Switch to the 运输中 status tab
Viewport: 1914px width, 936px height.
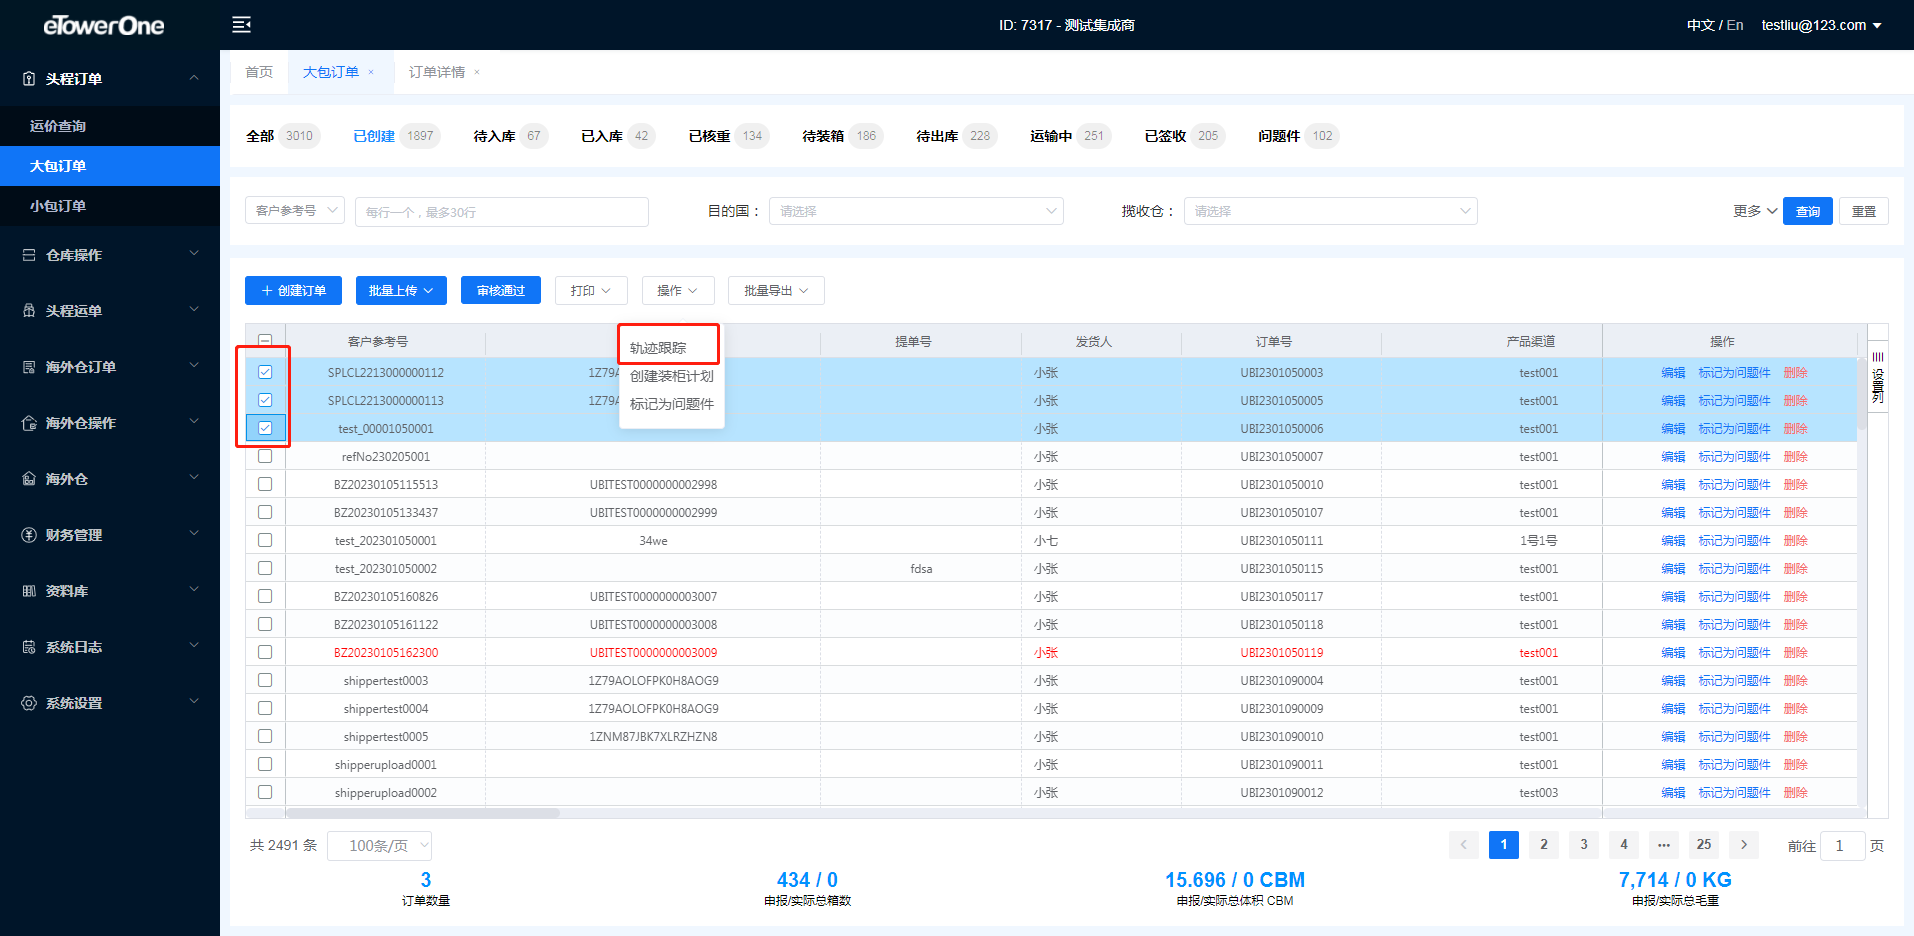1051,136
